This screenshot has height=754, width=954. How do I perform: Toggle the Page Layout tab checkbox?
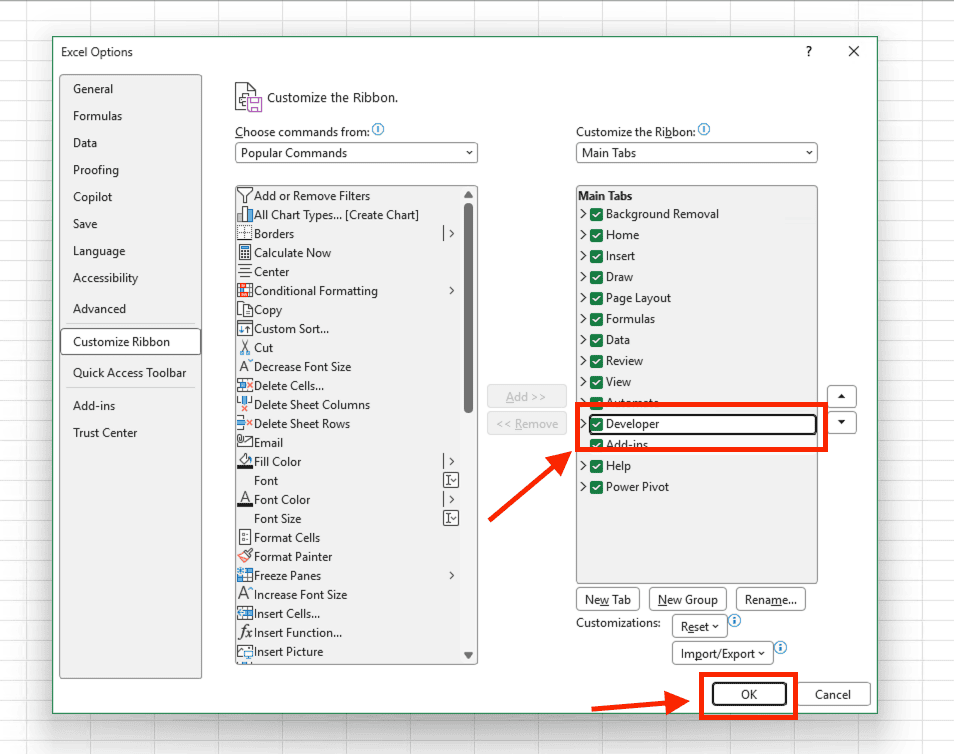point(597,298)
